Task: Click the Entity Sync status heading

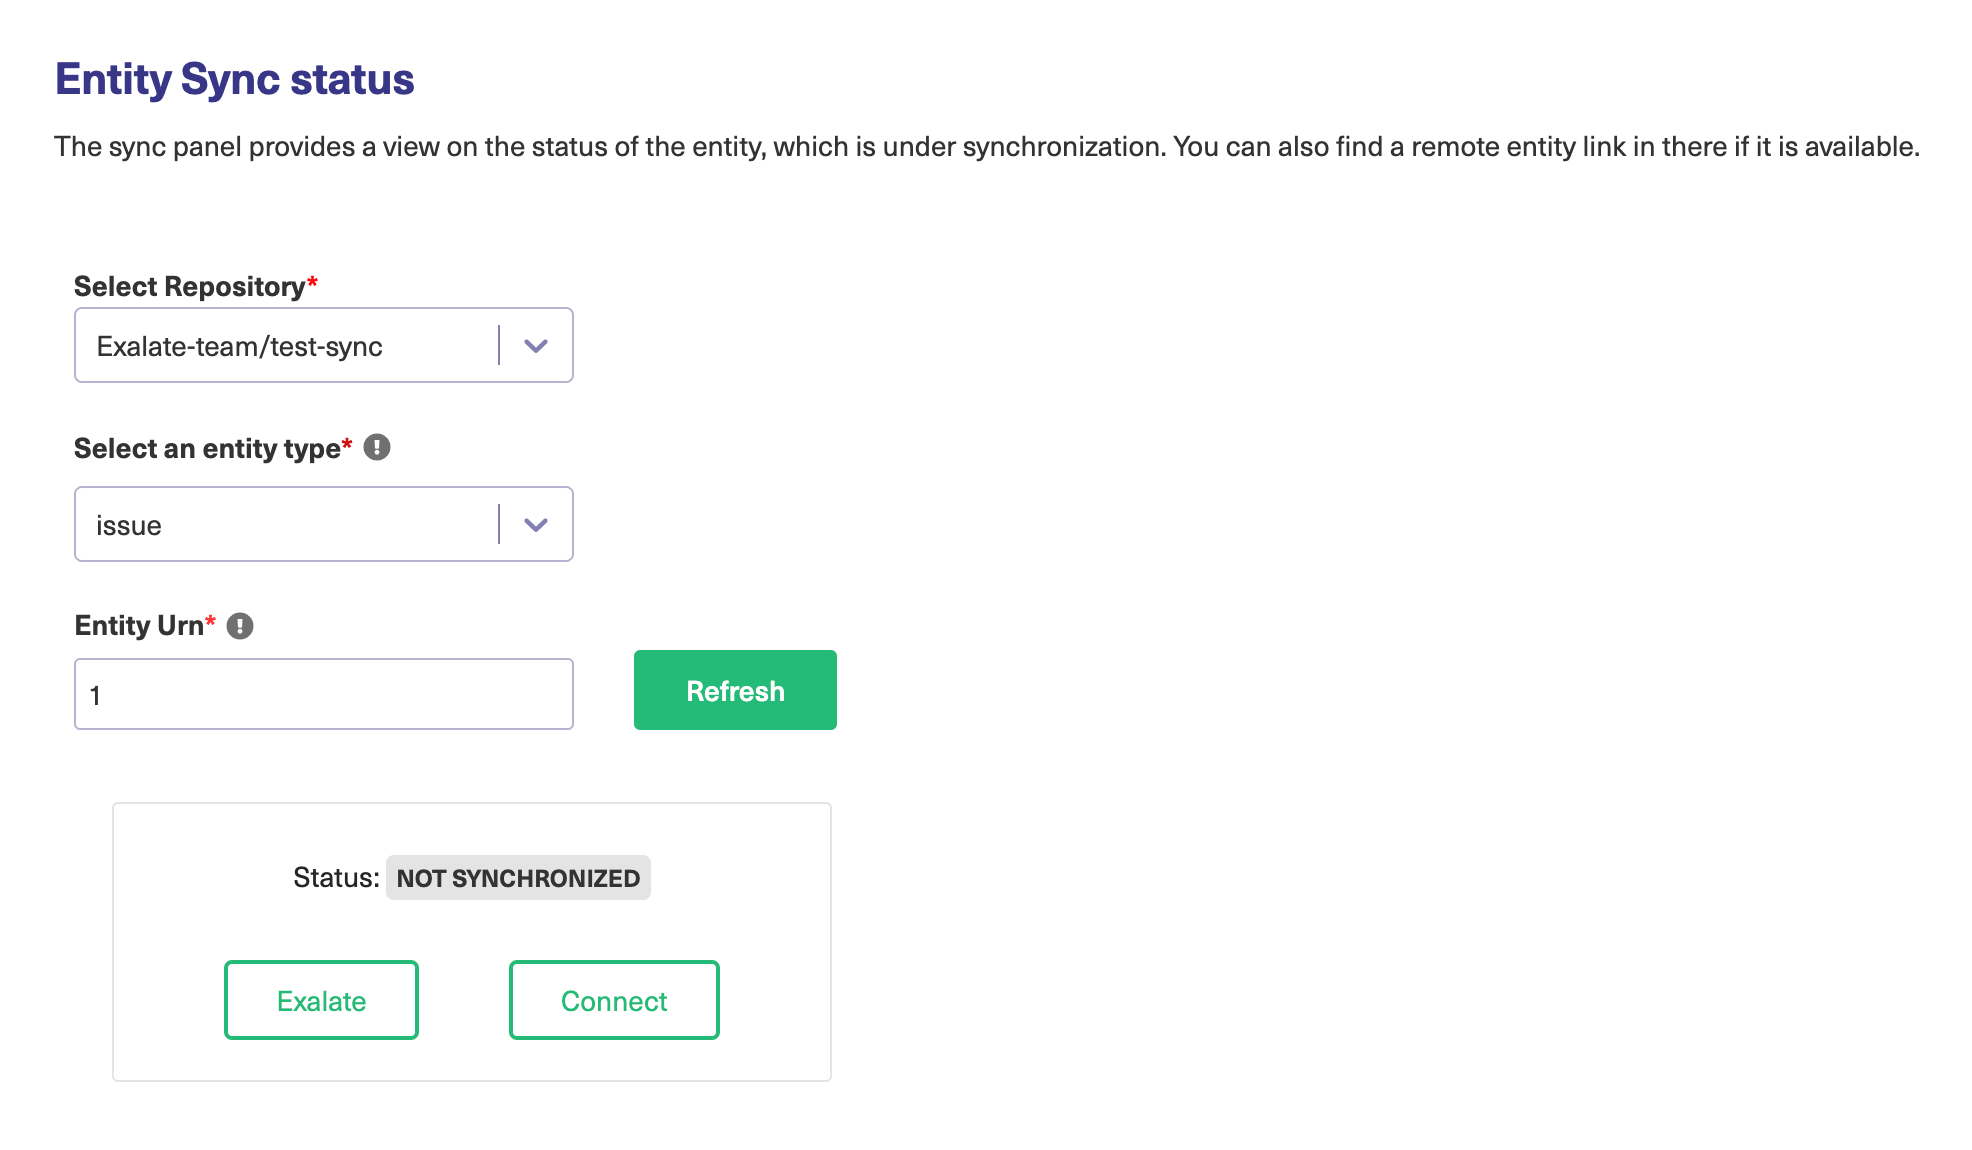Action: [235, 79]
